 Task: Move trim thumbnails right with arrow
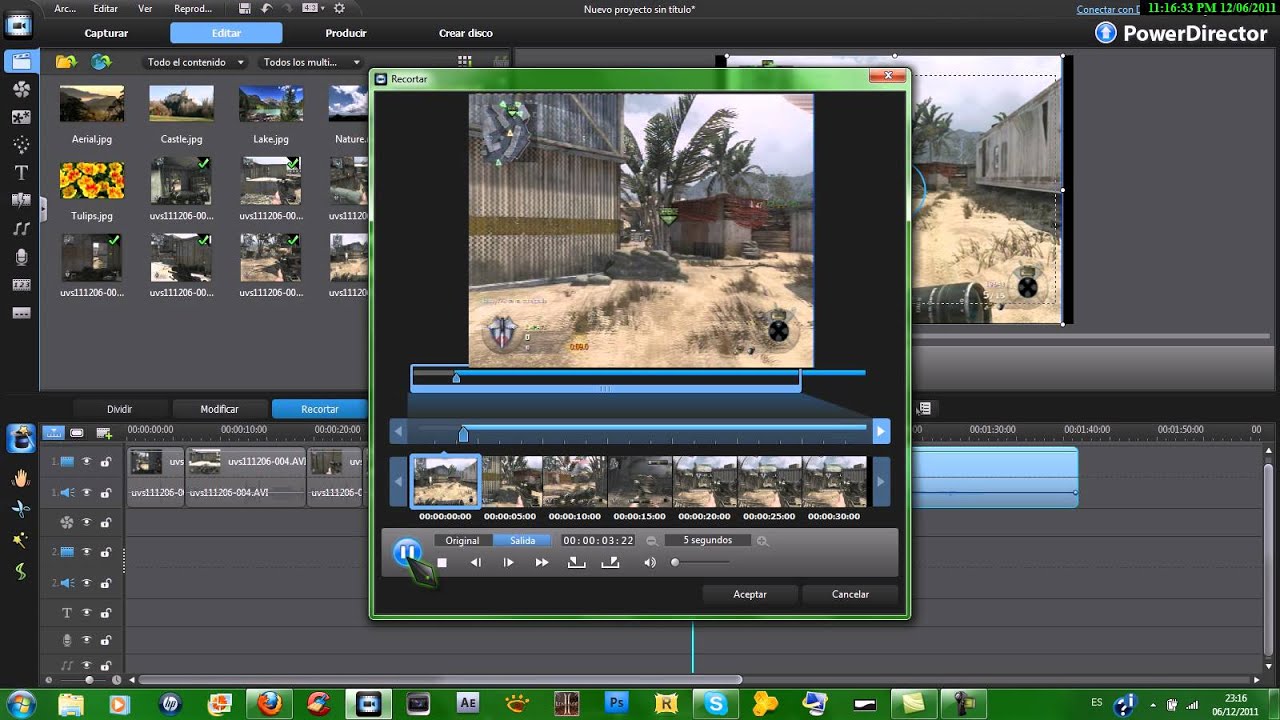coord(880,482)
